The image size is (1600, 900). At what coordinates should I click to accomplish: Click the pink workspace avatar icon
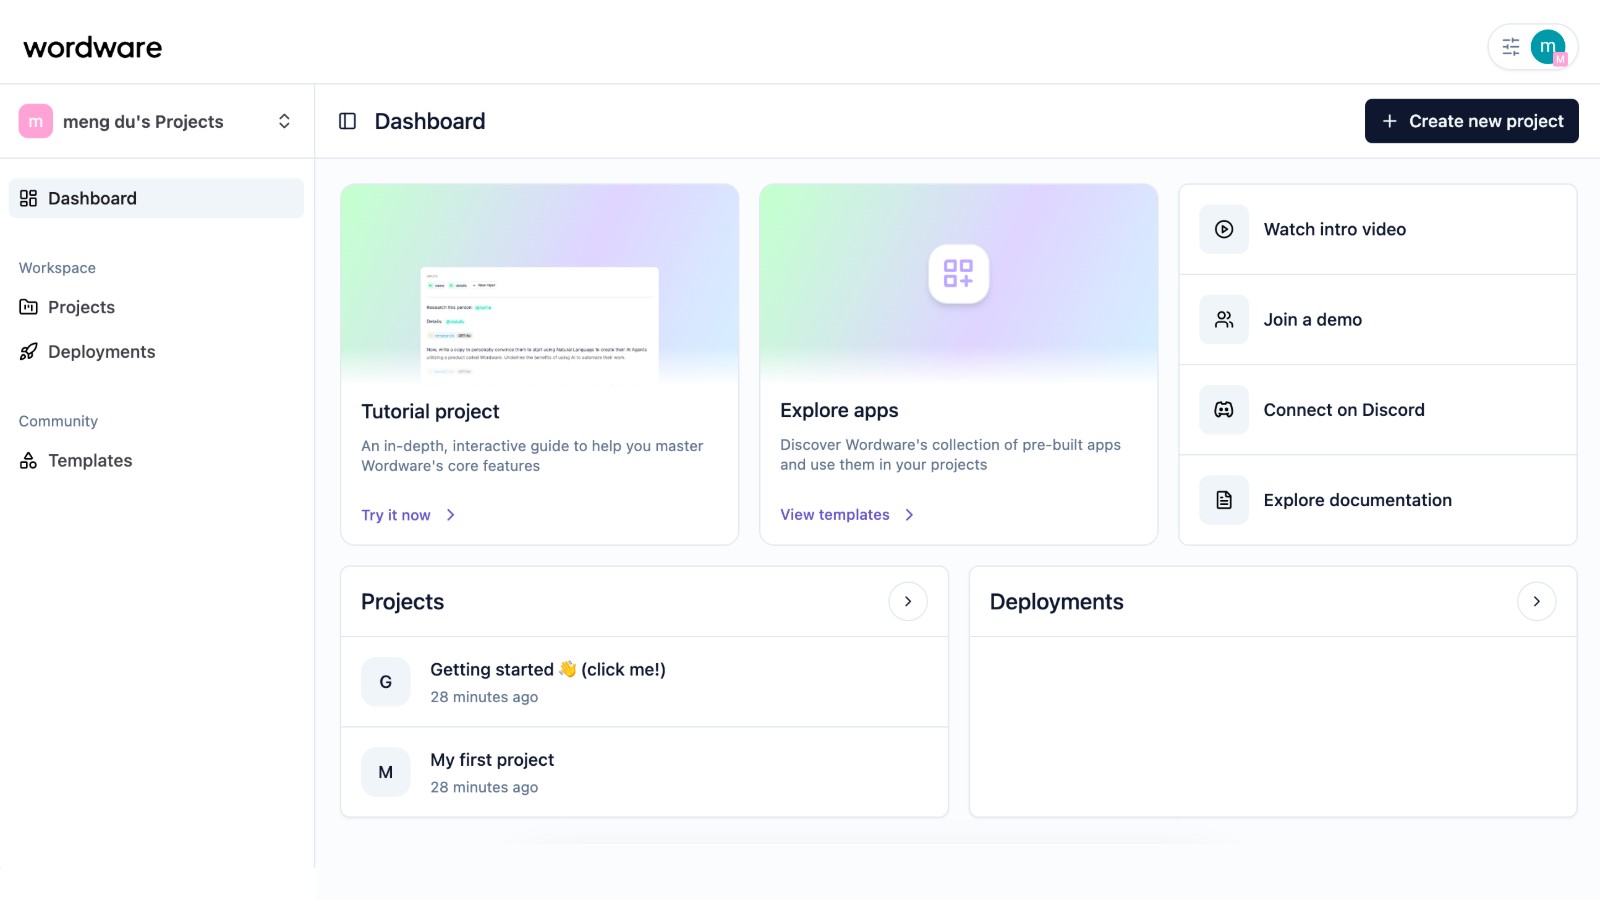36,121
